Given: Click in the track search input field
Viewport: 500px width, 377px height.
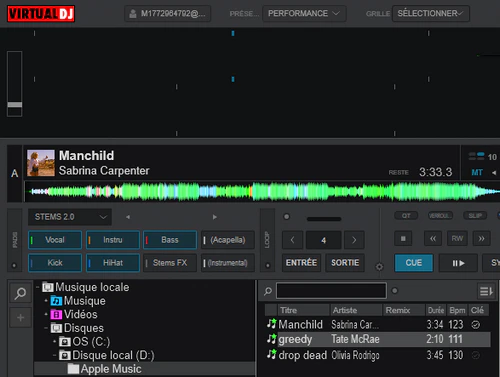Looking at the screenshot, I should click(331, 291).
